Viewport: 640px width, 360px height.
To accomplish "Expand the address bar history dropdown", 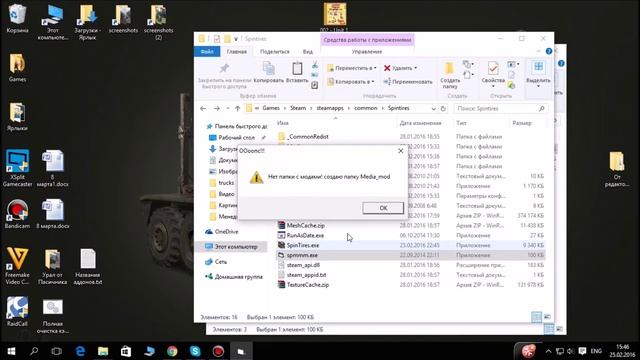I will pos(433,109).
